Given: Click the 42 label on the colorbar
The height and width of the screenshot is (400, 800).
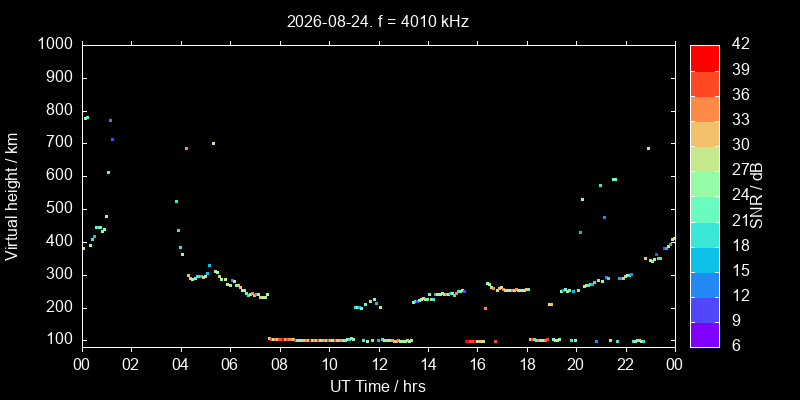Looking at the screenshot, I should point(740,44).
